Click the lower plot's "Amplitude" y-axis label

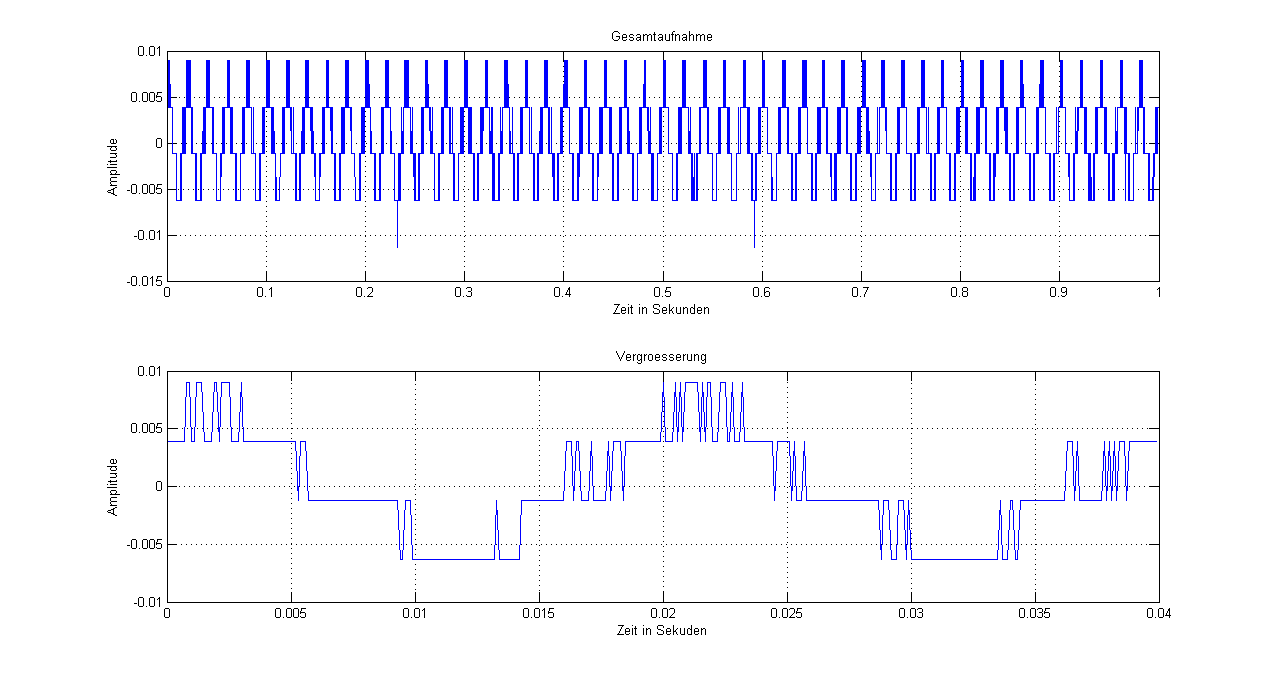coord(114,487)
